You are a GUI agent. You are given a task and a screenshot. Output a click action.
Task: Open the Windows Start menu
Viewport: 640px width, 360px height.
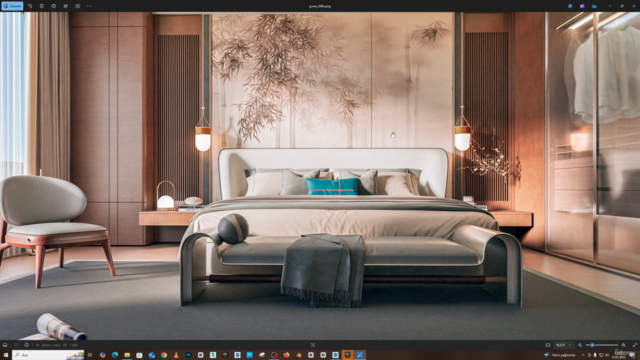coord(6,355)
